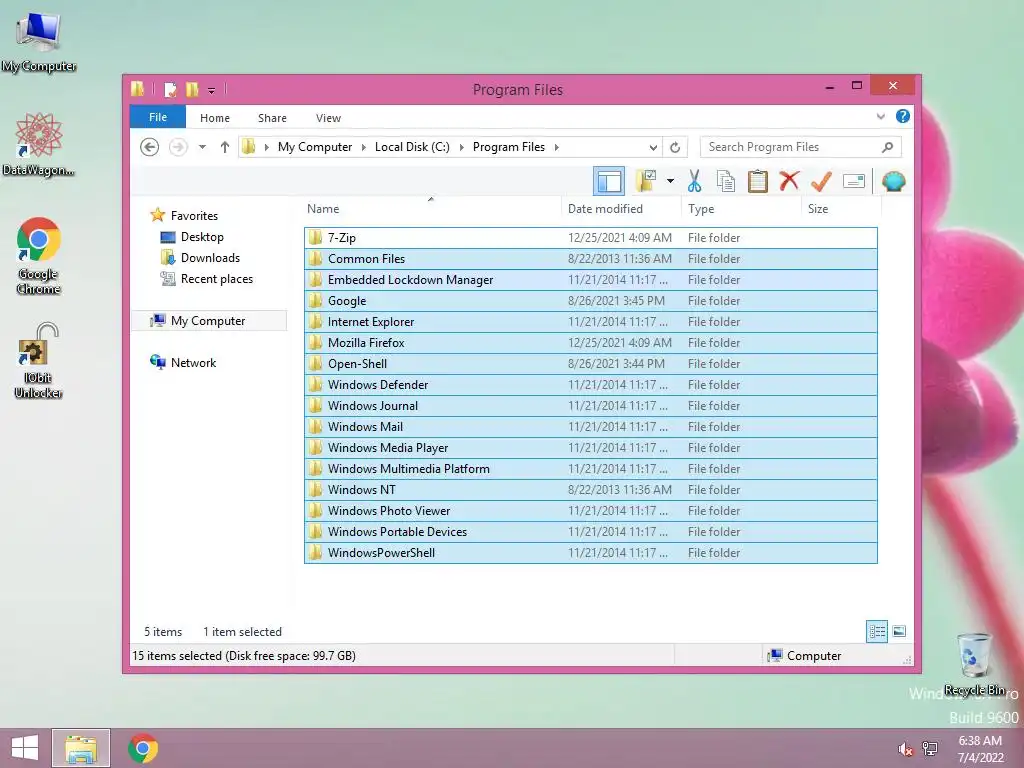Select My Computer in navigation pane
1024x768 pixels.
(x=208, y=321)
